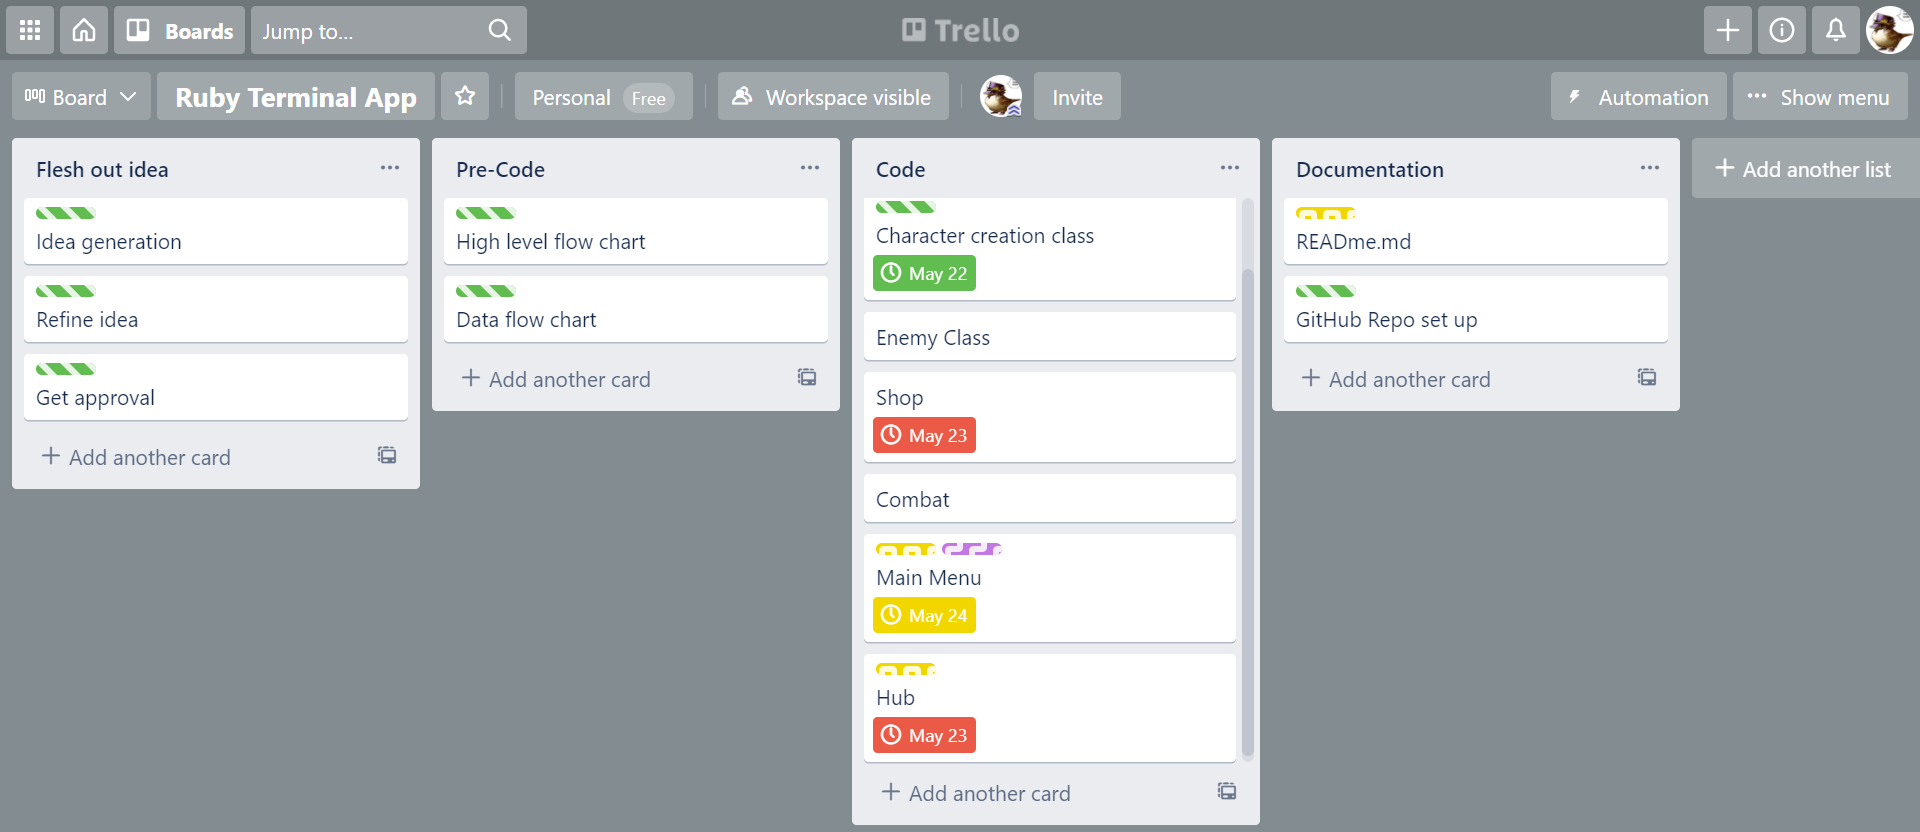Toggle May 24 due date on Main Menu

925,615
